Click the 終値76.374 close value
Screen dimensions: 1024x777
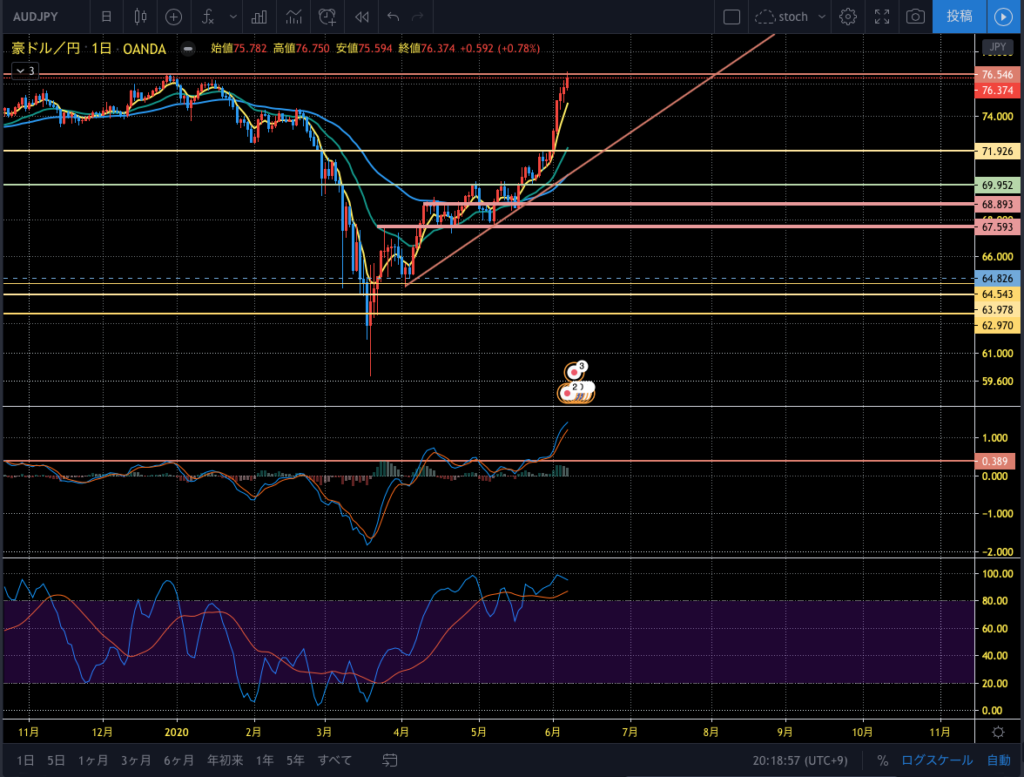tap(426, 48)
